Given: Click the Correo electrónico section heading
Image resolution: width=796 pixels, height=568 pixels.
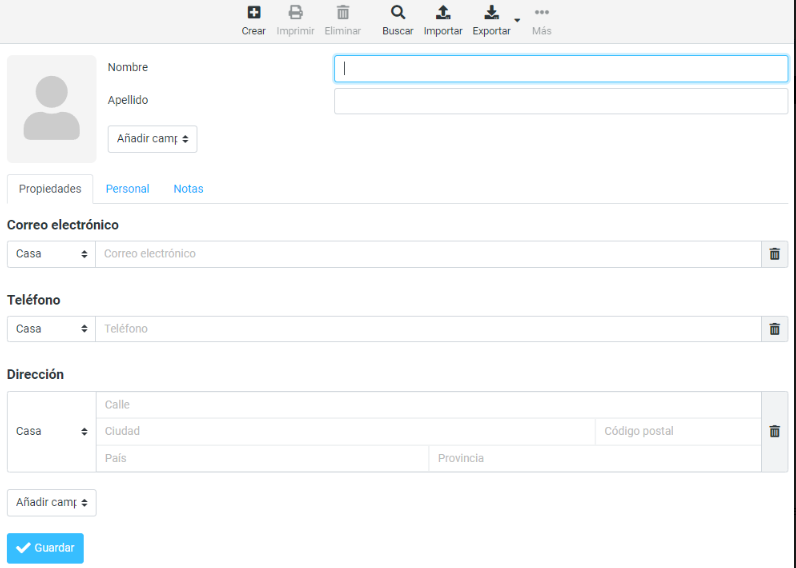Looking at the screenshot, I should click(63, 225).
